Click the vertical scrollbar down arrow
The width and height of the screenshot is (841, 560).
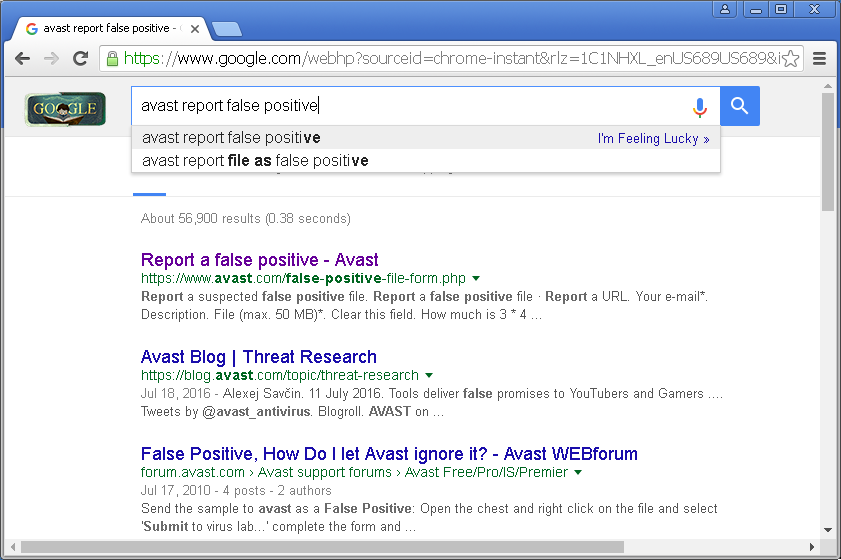[x=828, y=530]
